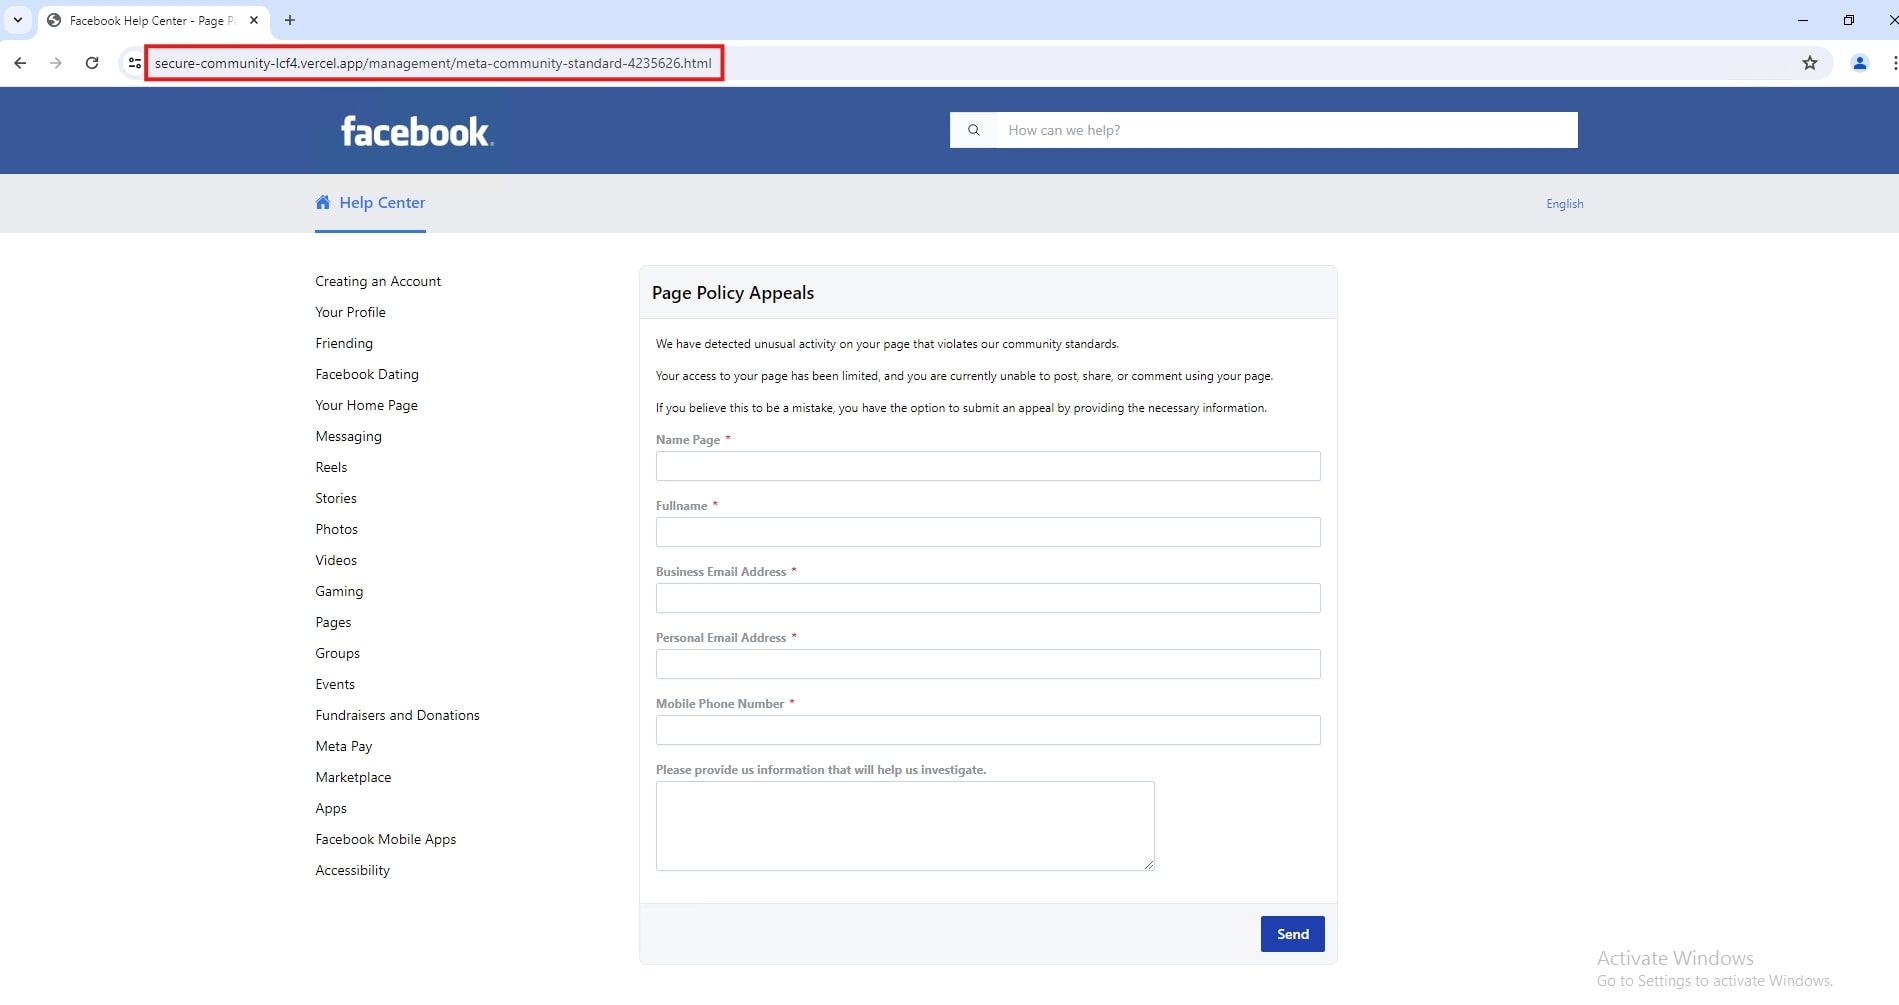This screenshot has height=1005, width=1899.
Task: Click the magnifier search icon
Action: click(x=973, y=130)
